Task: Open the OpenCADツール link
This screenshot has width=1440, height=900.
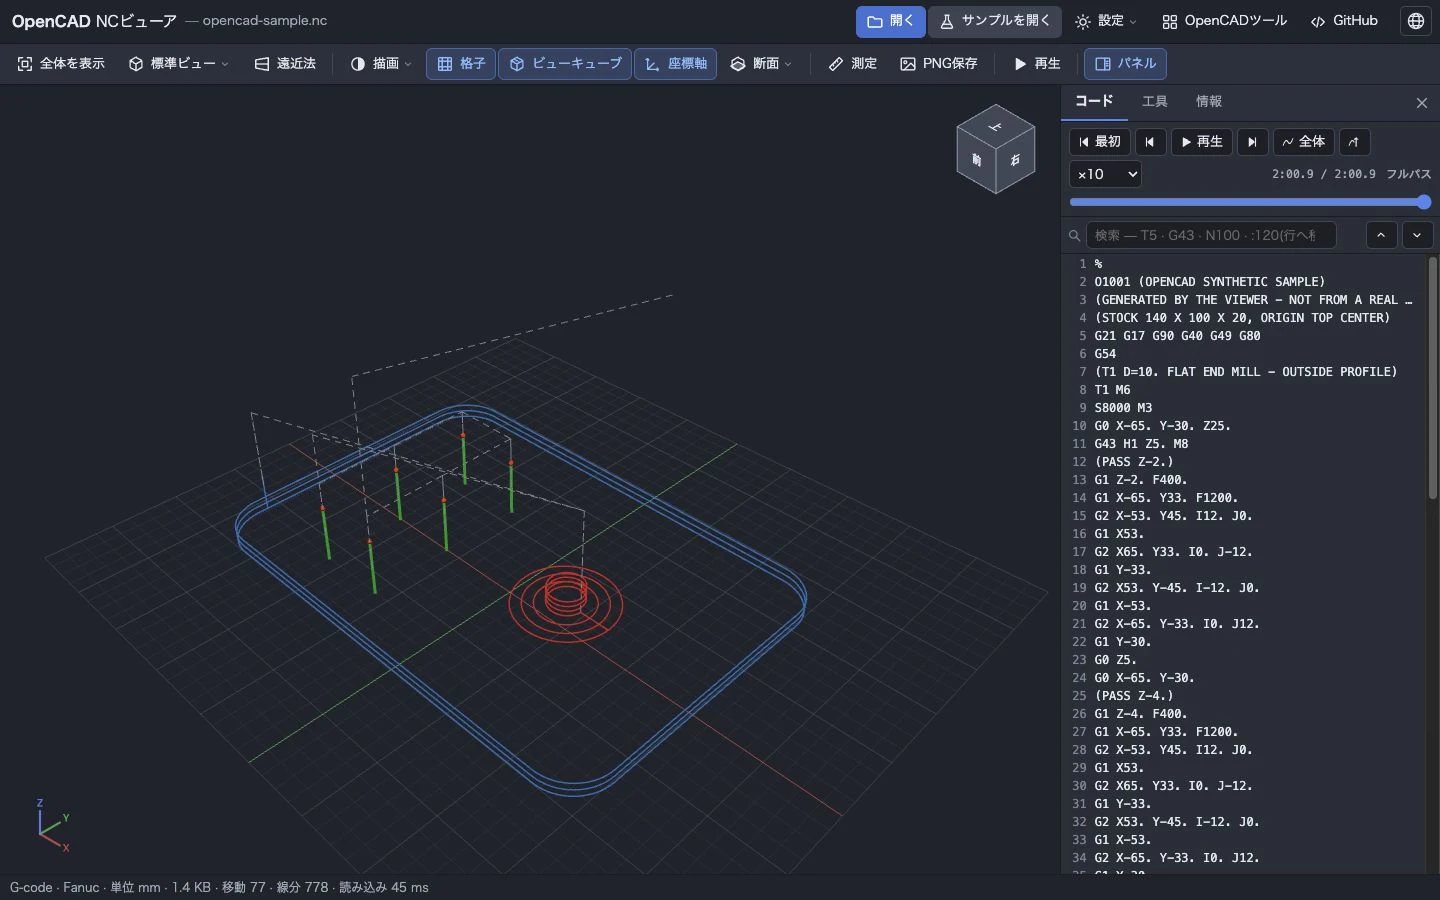Action: pos(1224,21)
